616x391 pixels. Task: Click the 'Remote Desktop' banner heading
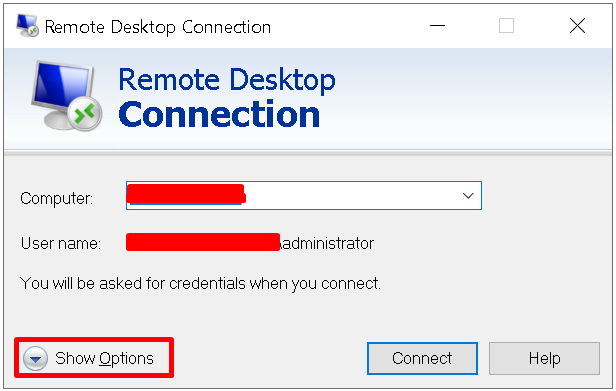pos(227,80)
